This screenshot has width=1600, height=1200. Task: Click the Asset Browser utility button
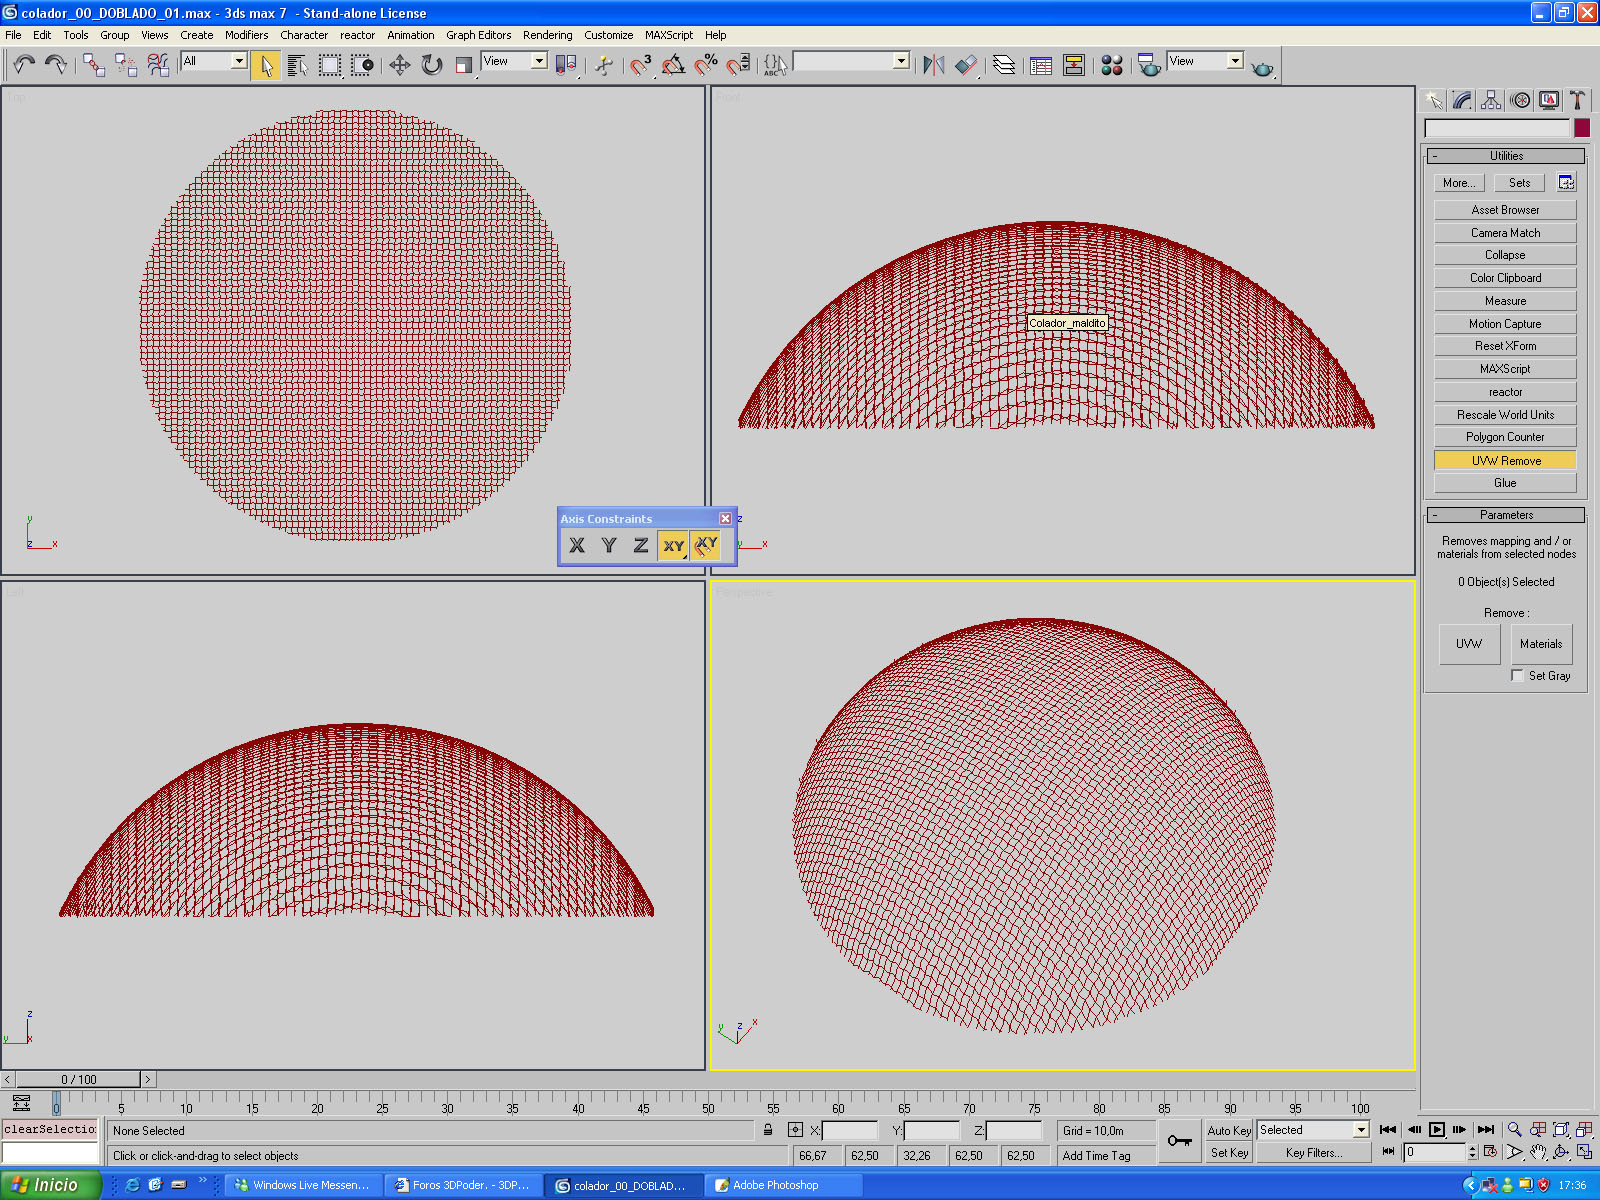coord(1505,210)
